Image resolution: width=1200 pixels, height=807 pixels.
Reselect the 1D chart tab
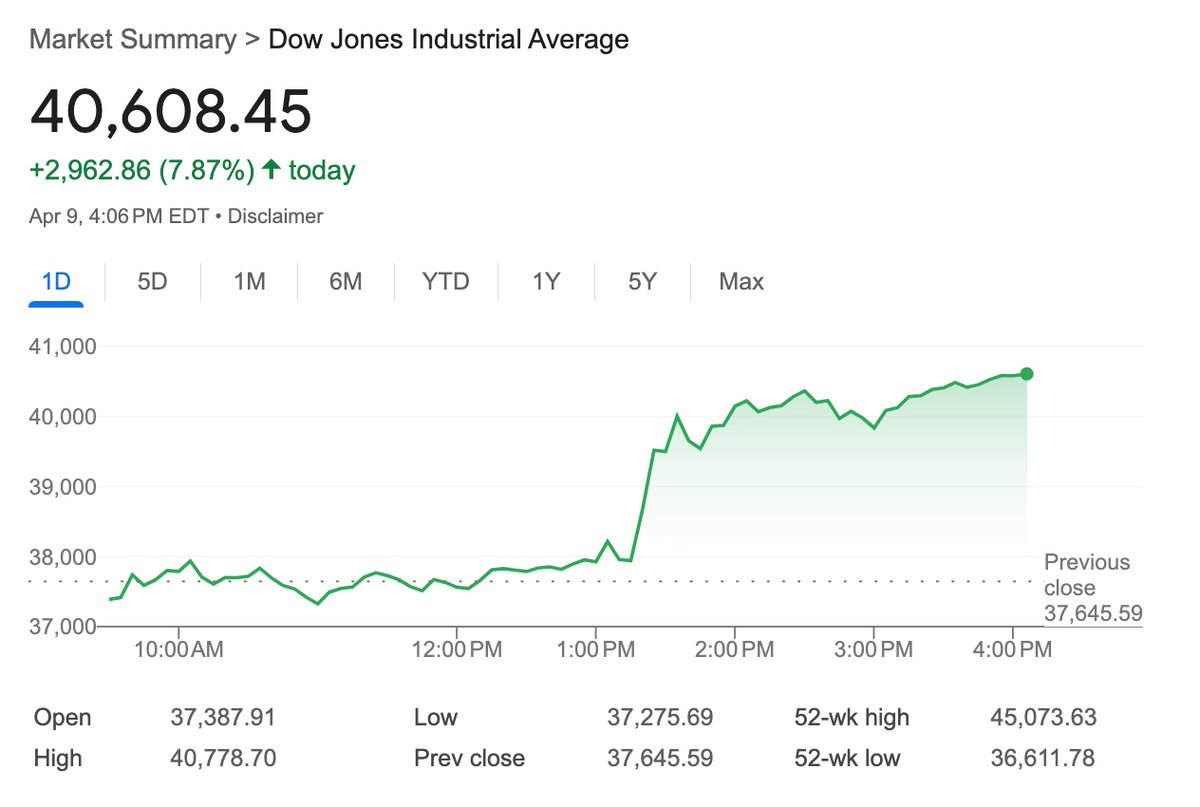56,281
